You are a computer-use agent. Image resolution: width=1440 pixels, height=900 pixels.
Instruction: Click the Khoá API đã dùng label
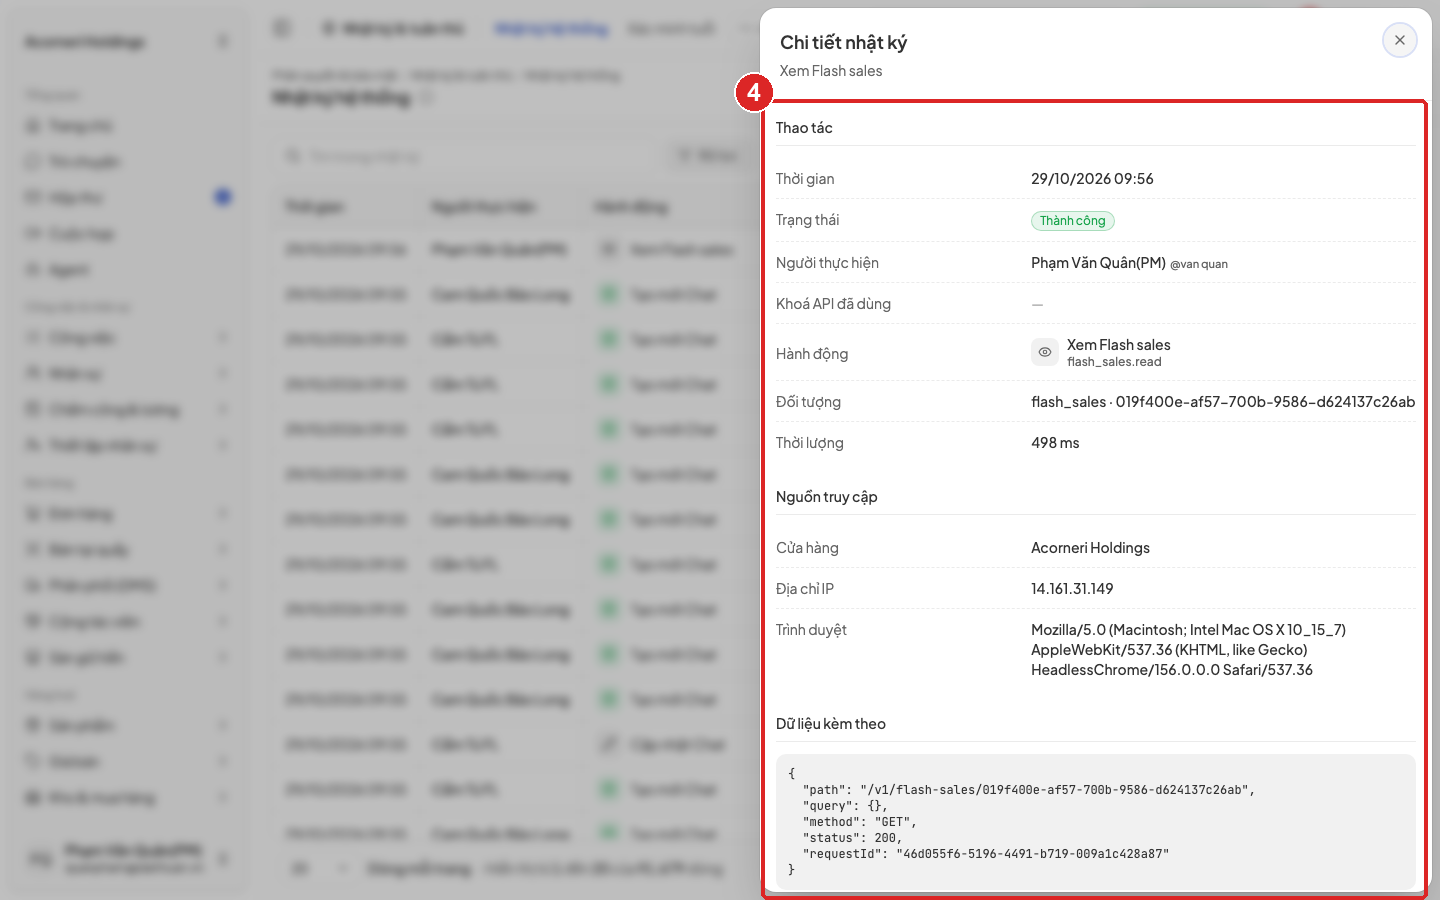point(833,304)
